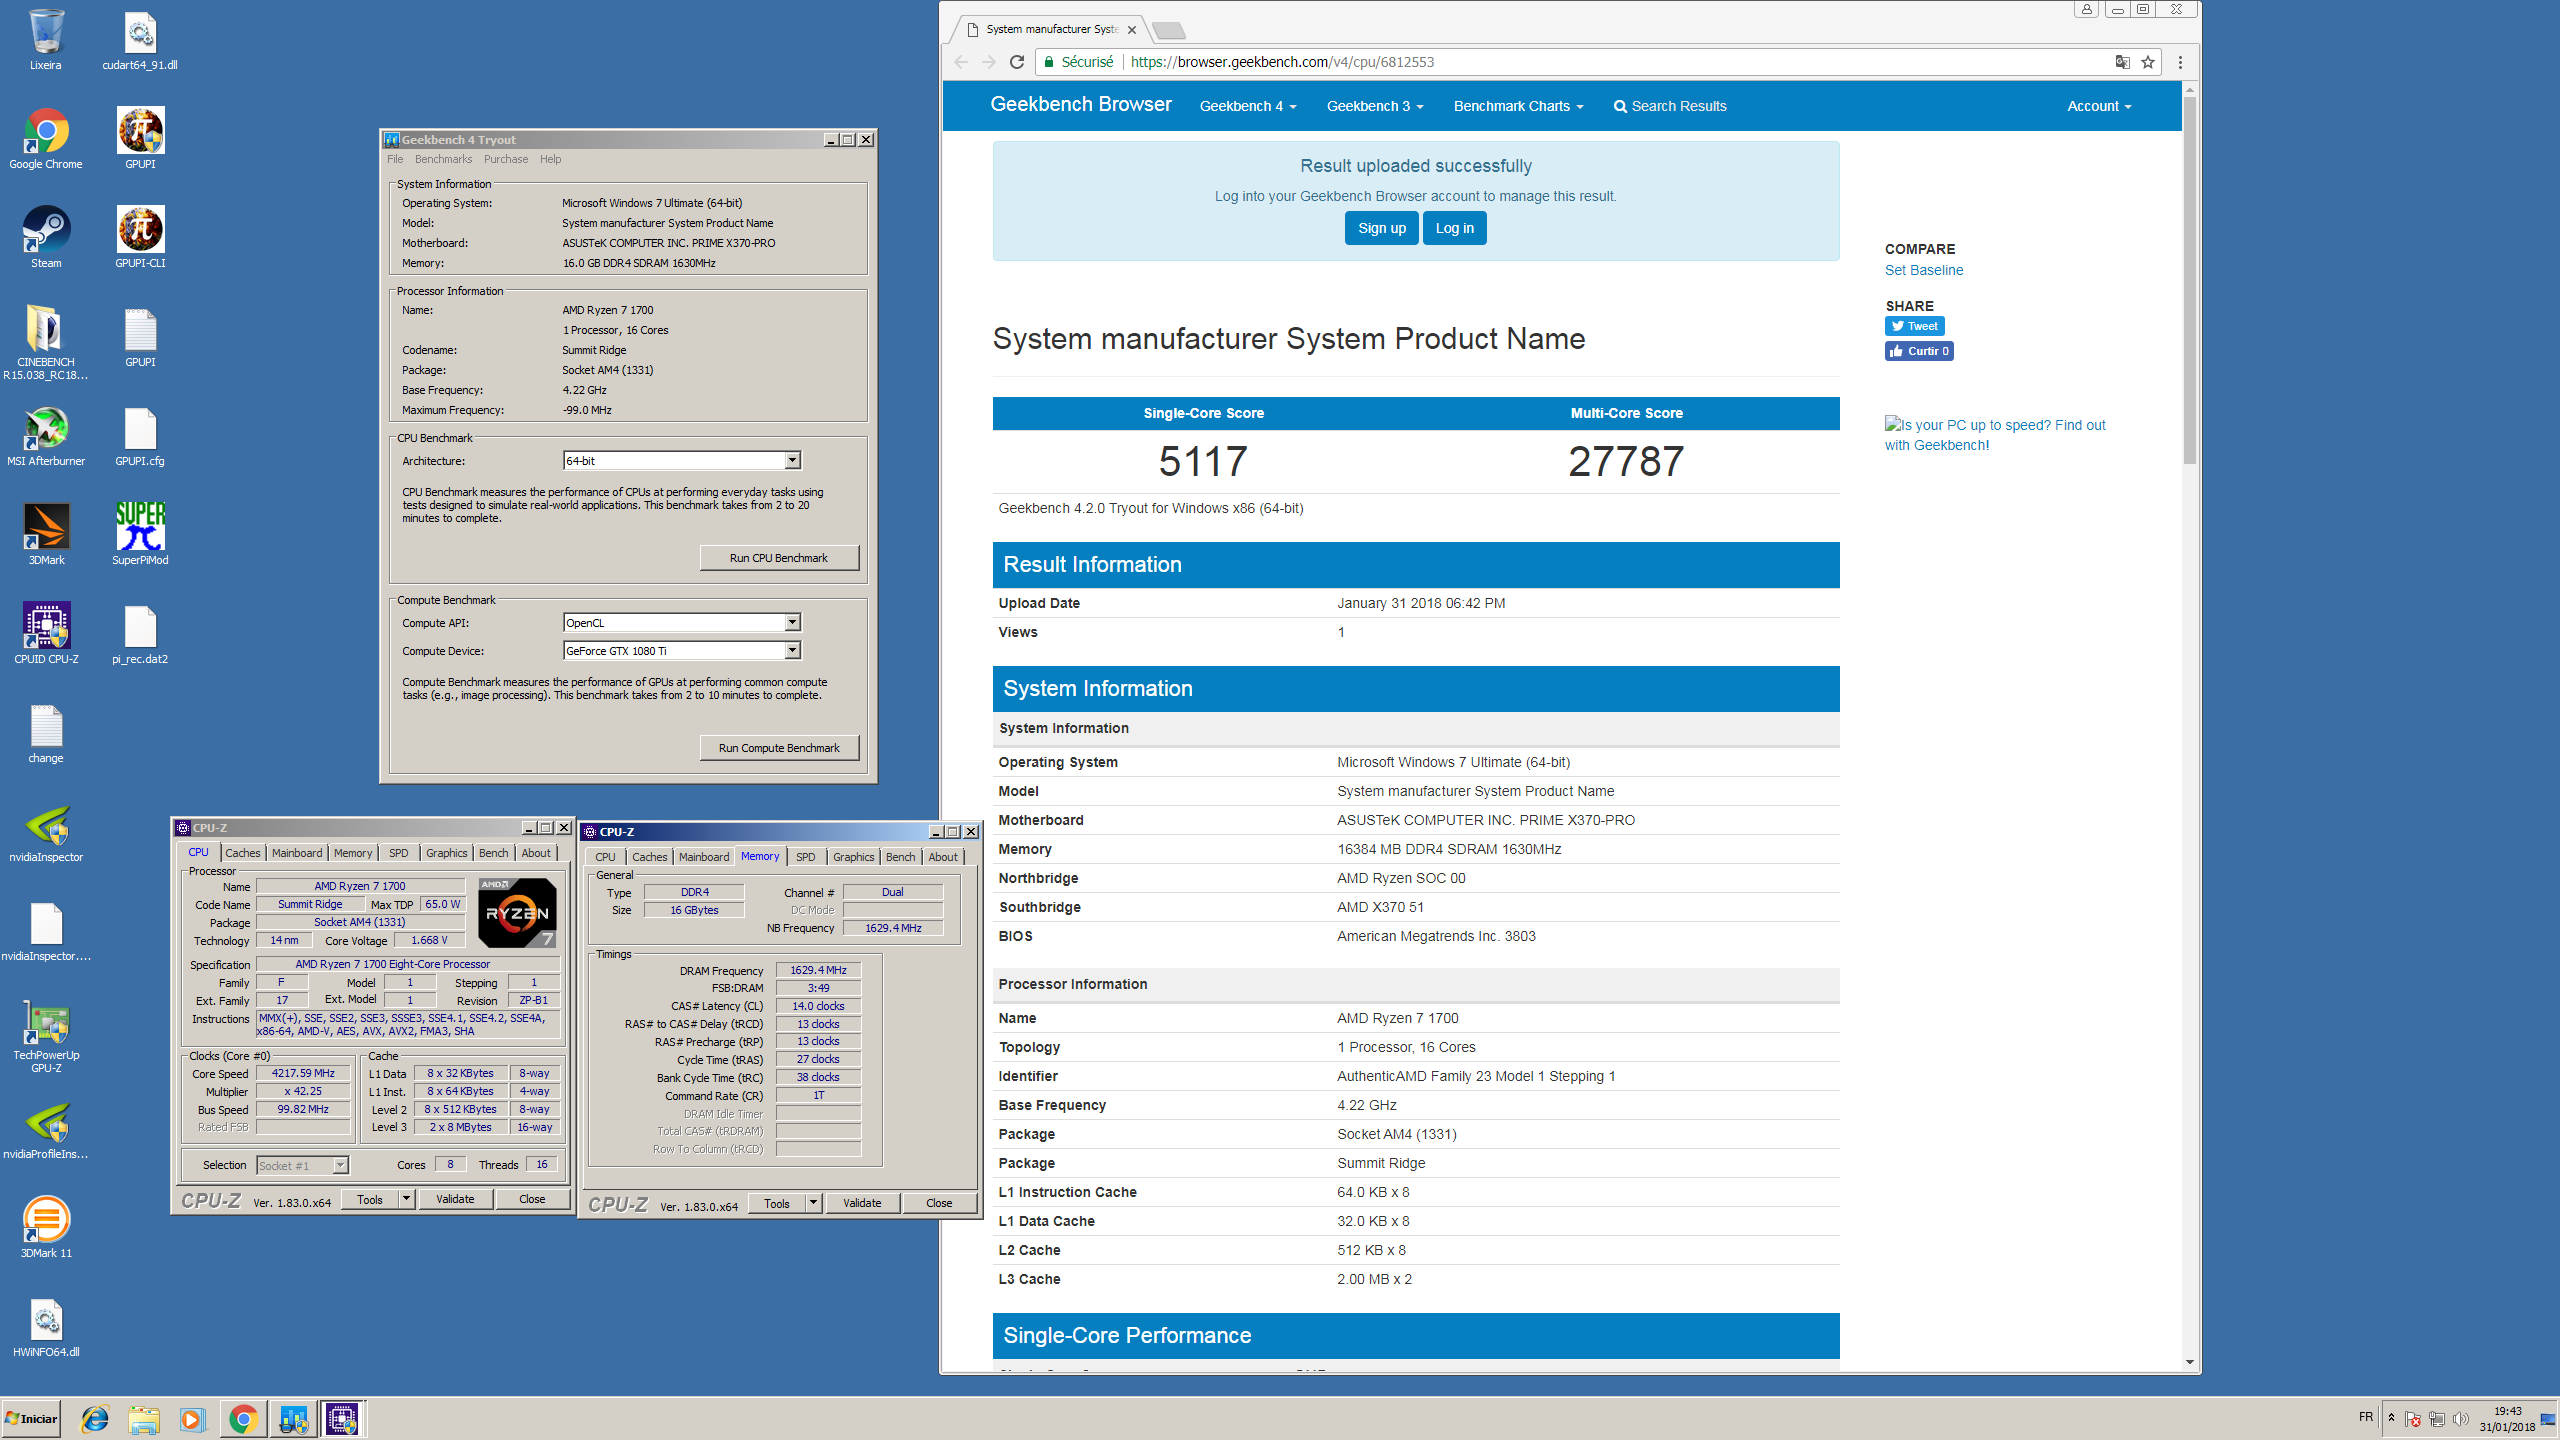The image size is (2560, 1440).
Task: Click the Geekbench Browser brand link
Action: click(1080, 105)
